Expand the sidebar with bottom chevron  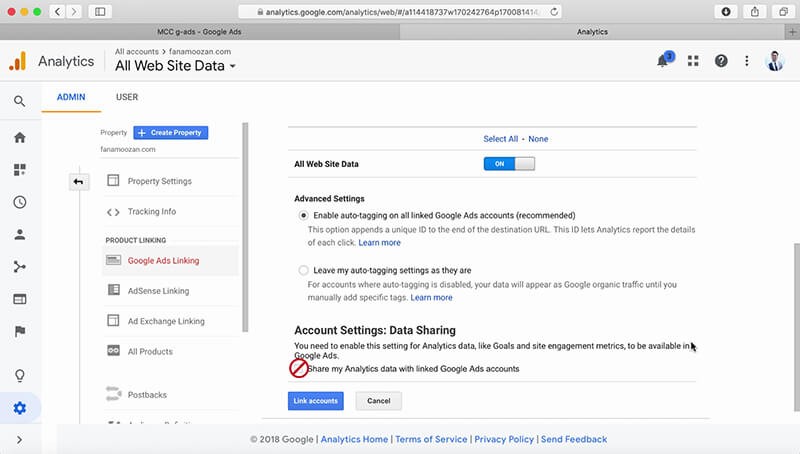[x=19, y=440]
